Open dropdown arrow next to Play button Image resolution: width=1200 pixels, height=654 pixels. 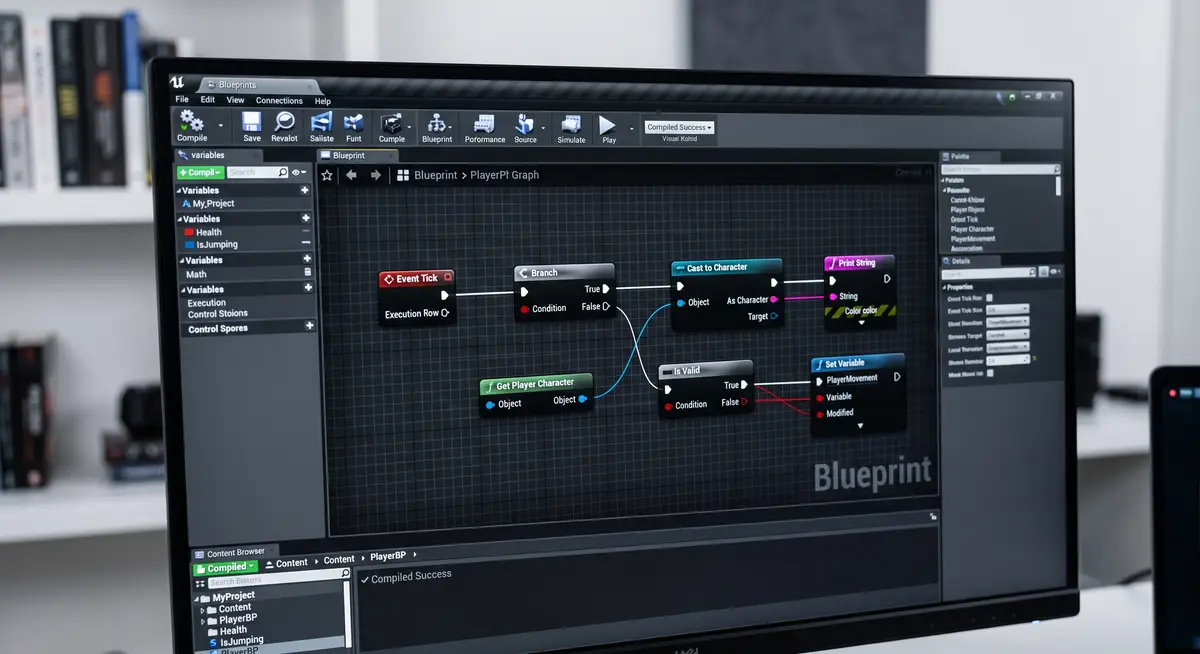pyautogui.click(x=631, y=128)
